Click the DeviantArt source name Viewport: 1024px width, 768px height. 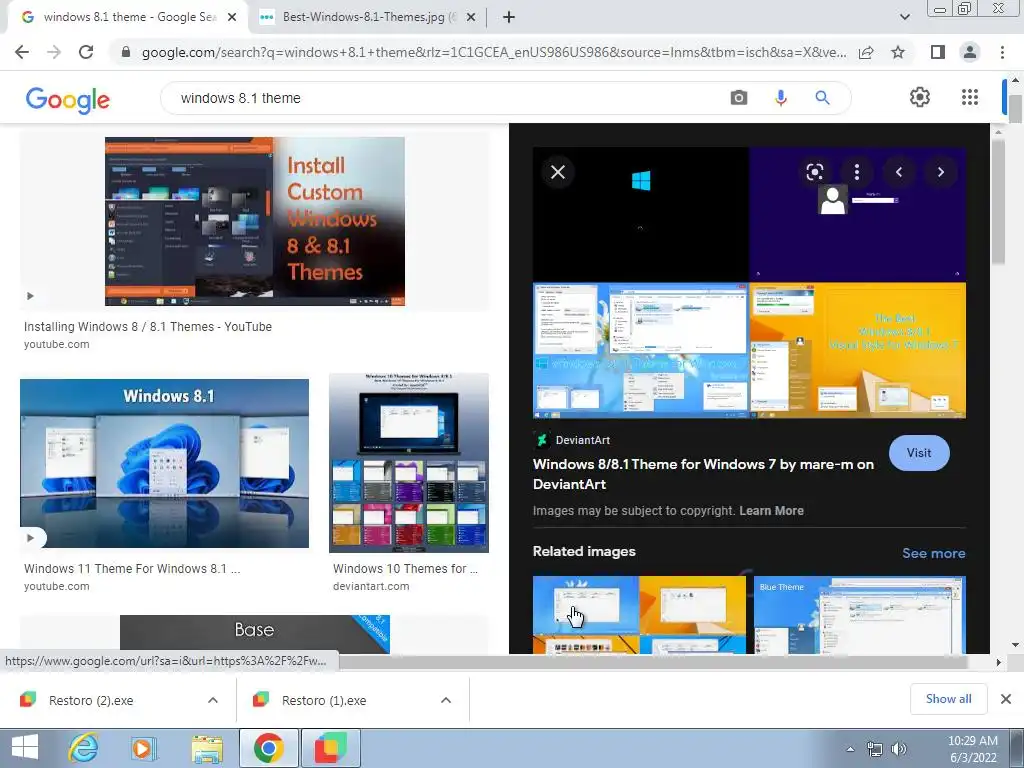583,440
